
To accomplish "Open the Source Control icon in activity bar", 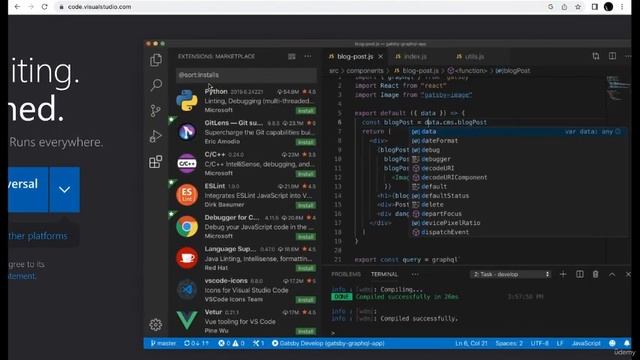I will click(x=156, y=111).
